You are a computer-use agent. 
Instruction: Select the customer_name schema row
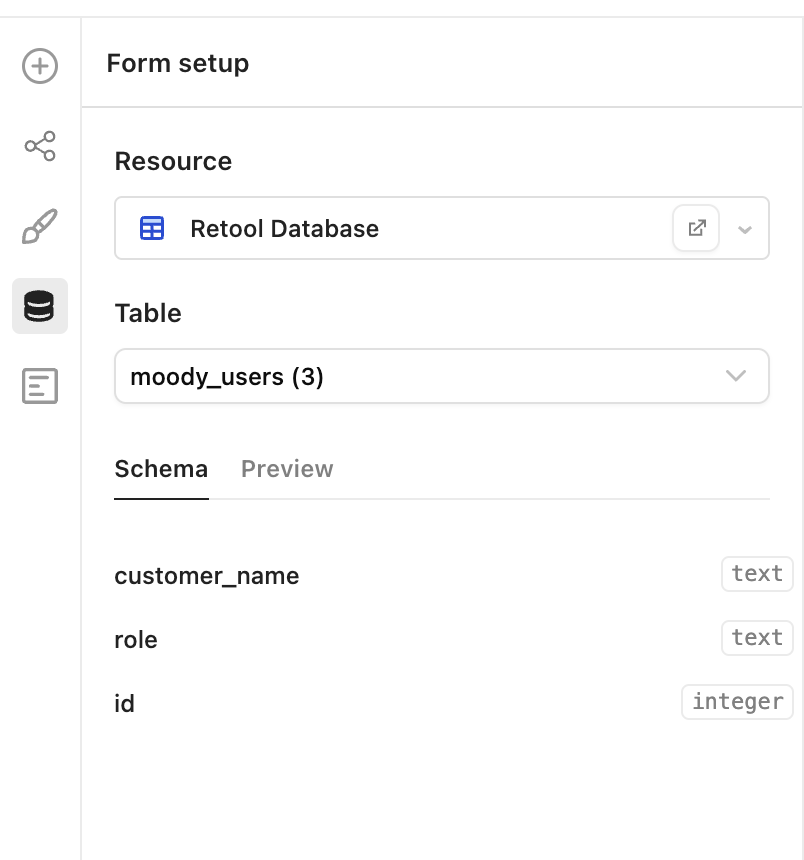coord(454,575)
